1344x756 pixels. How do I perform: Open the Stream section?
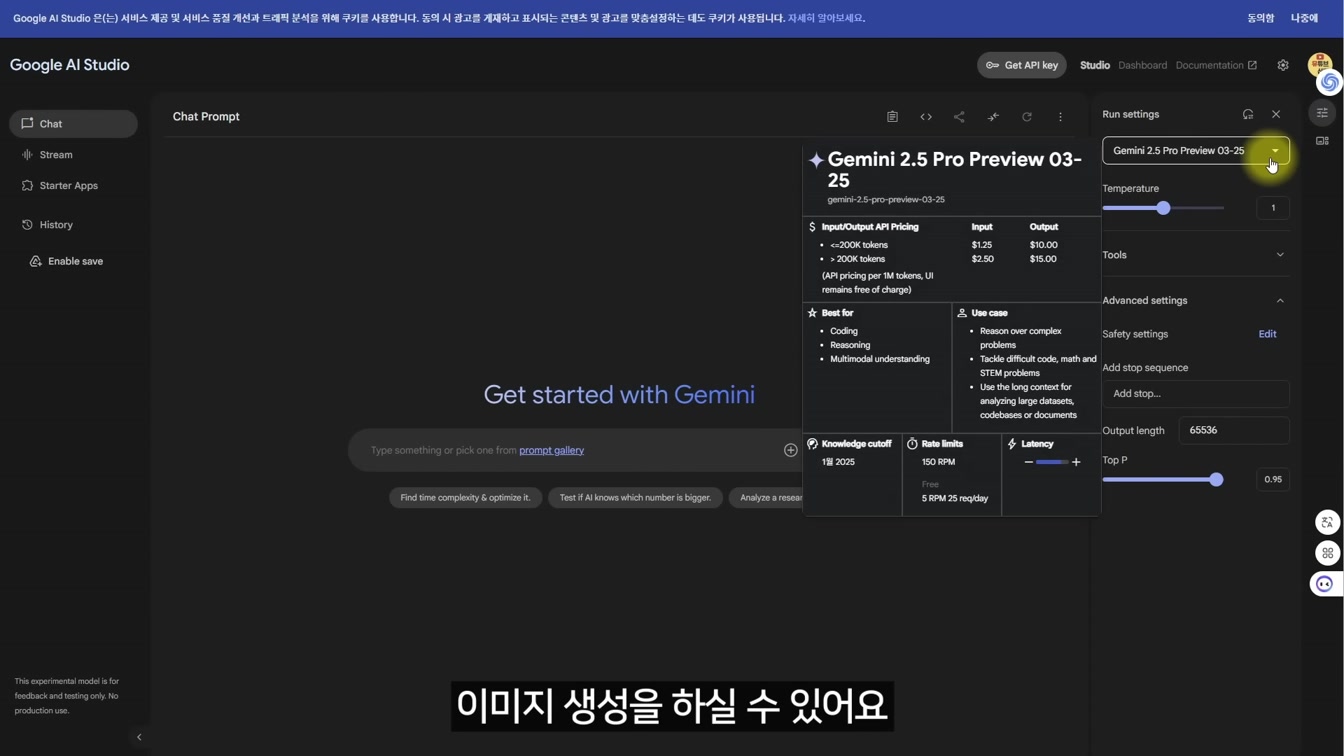73,155
